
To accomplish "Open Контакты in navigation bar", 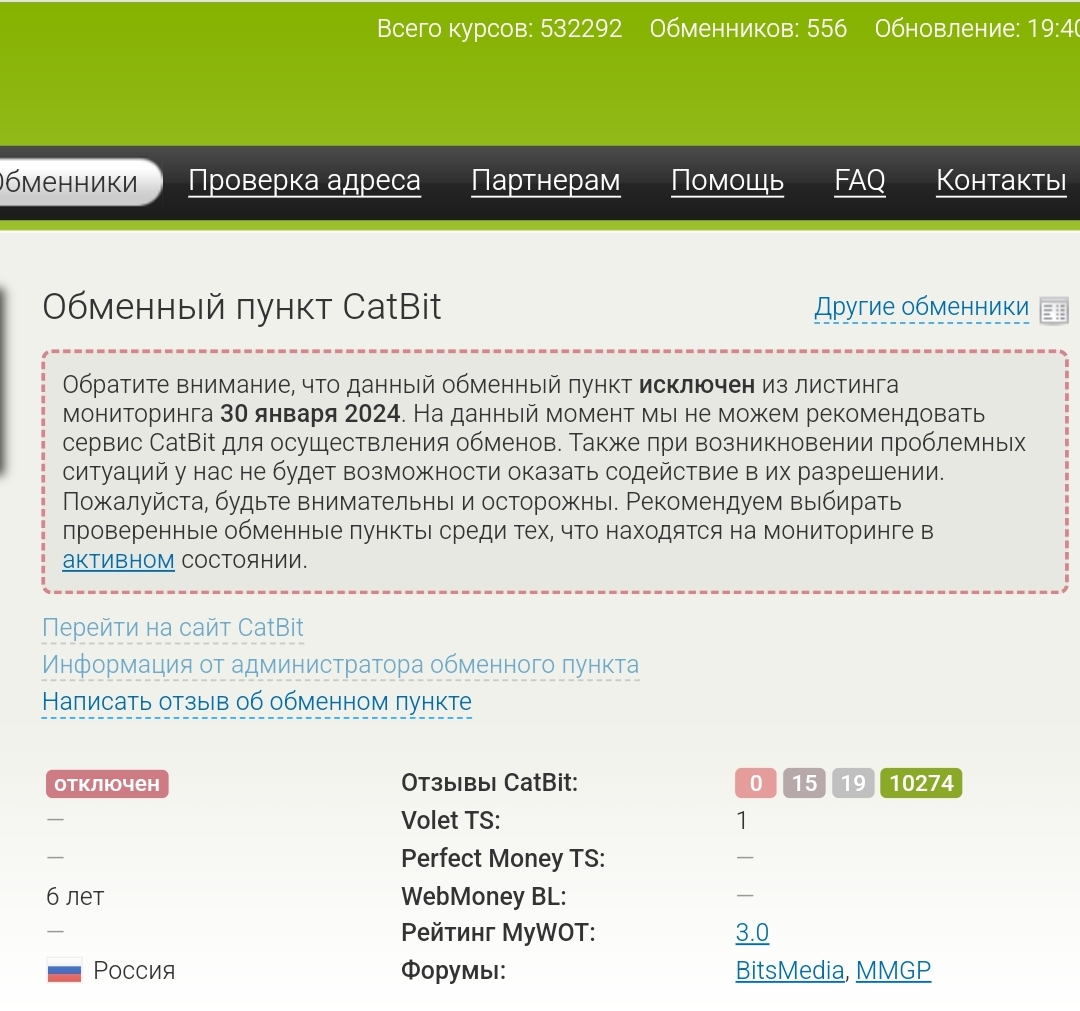I will click(x=1001, y=181).
